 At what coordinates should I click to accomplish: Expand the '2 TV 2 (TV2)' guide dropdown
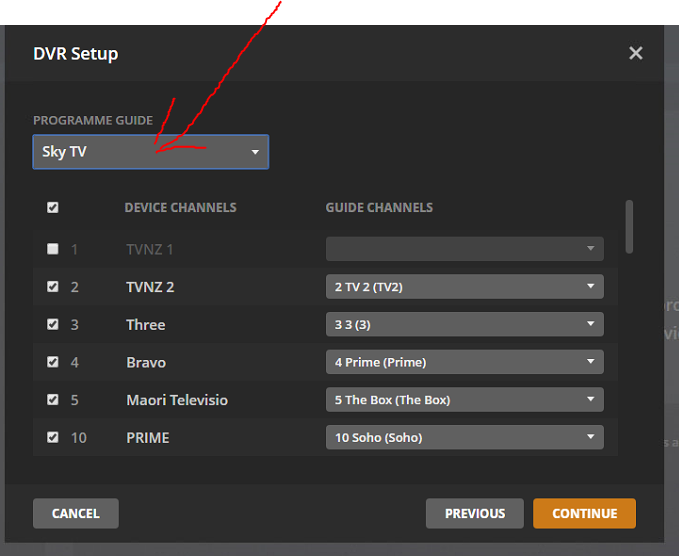[x=464, y=287]
